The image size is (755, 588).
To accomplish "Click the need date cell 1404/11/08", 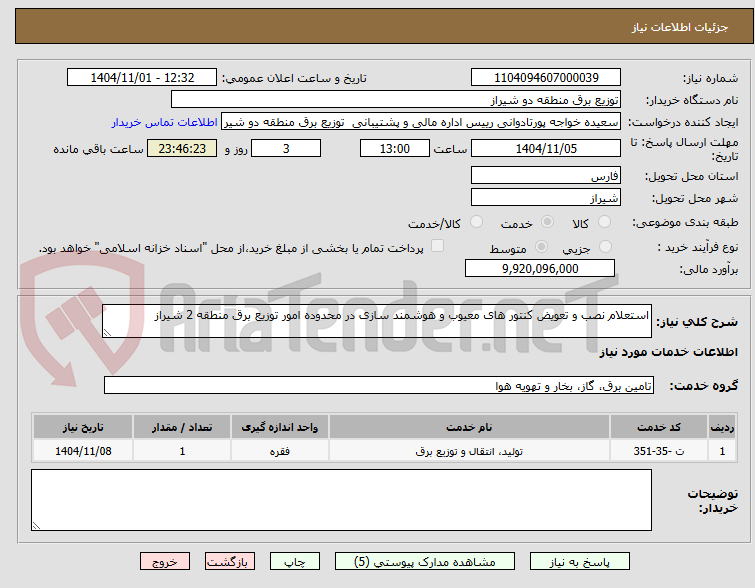I will click(83, 451).
